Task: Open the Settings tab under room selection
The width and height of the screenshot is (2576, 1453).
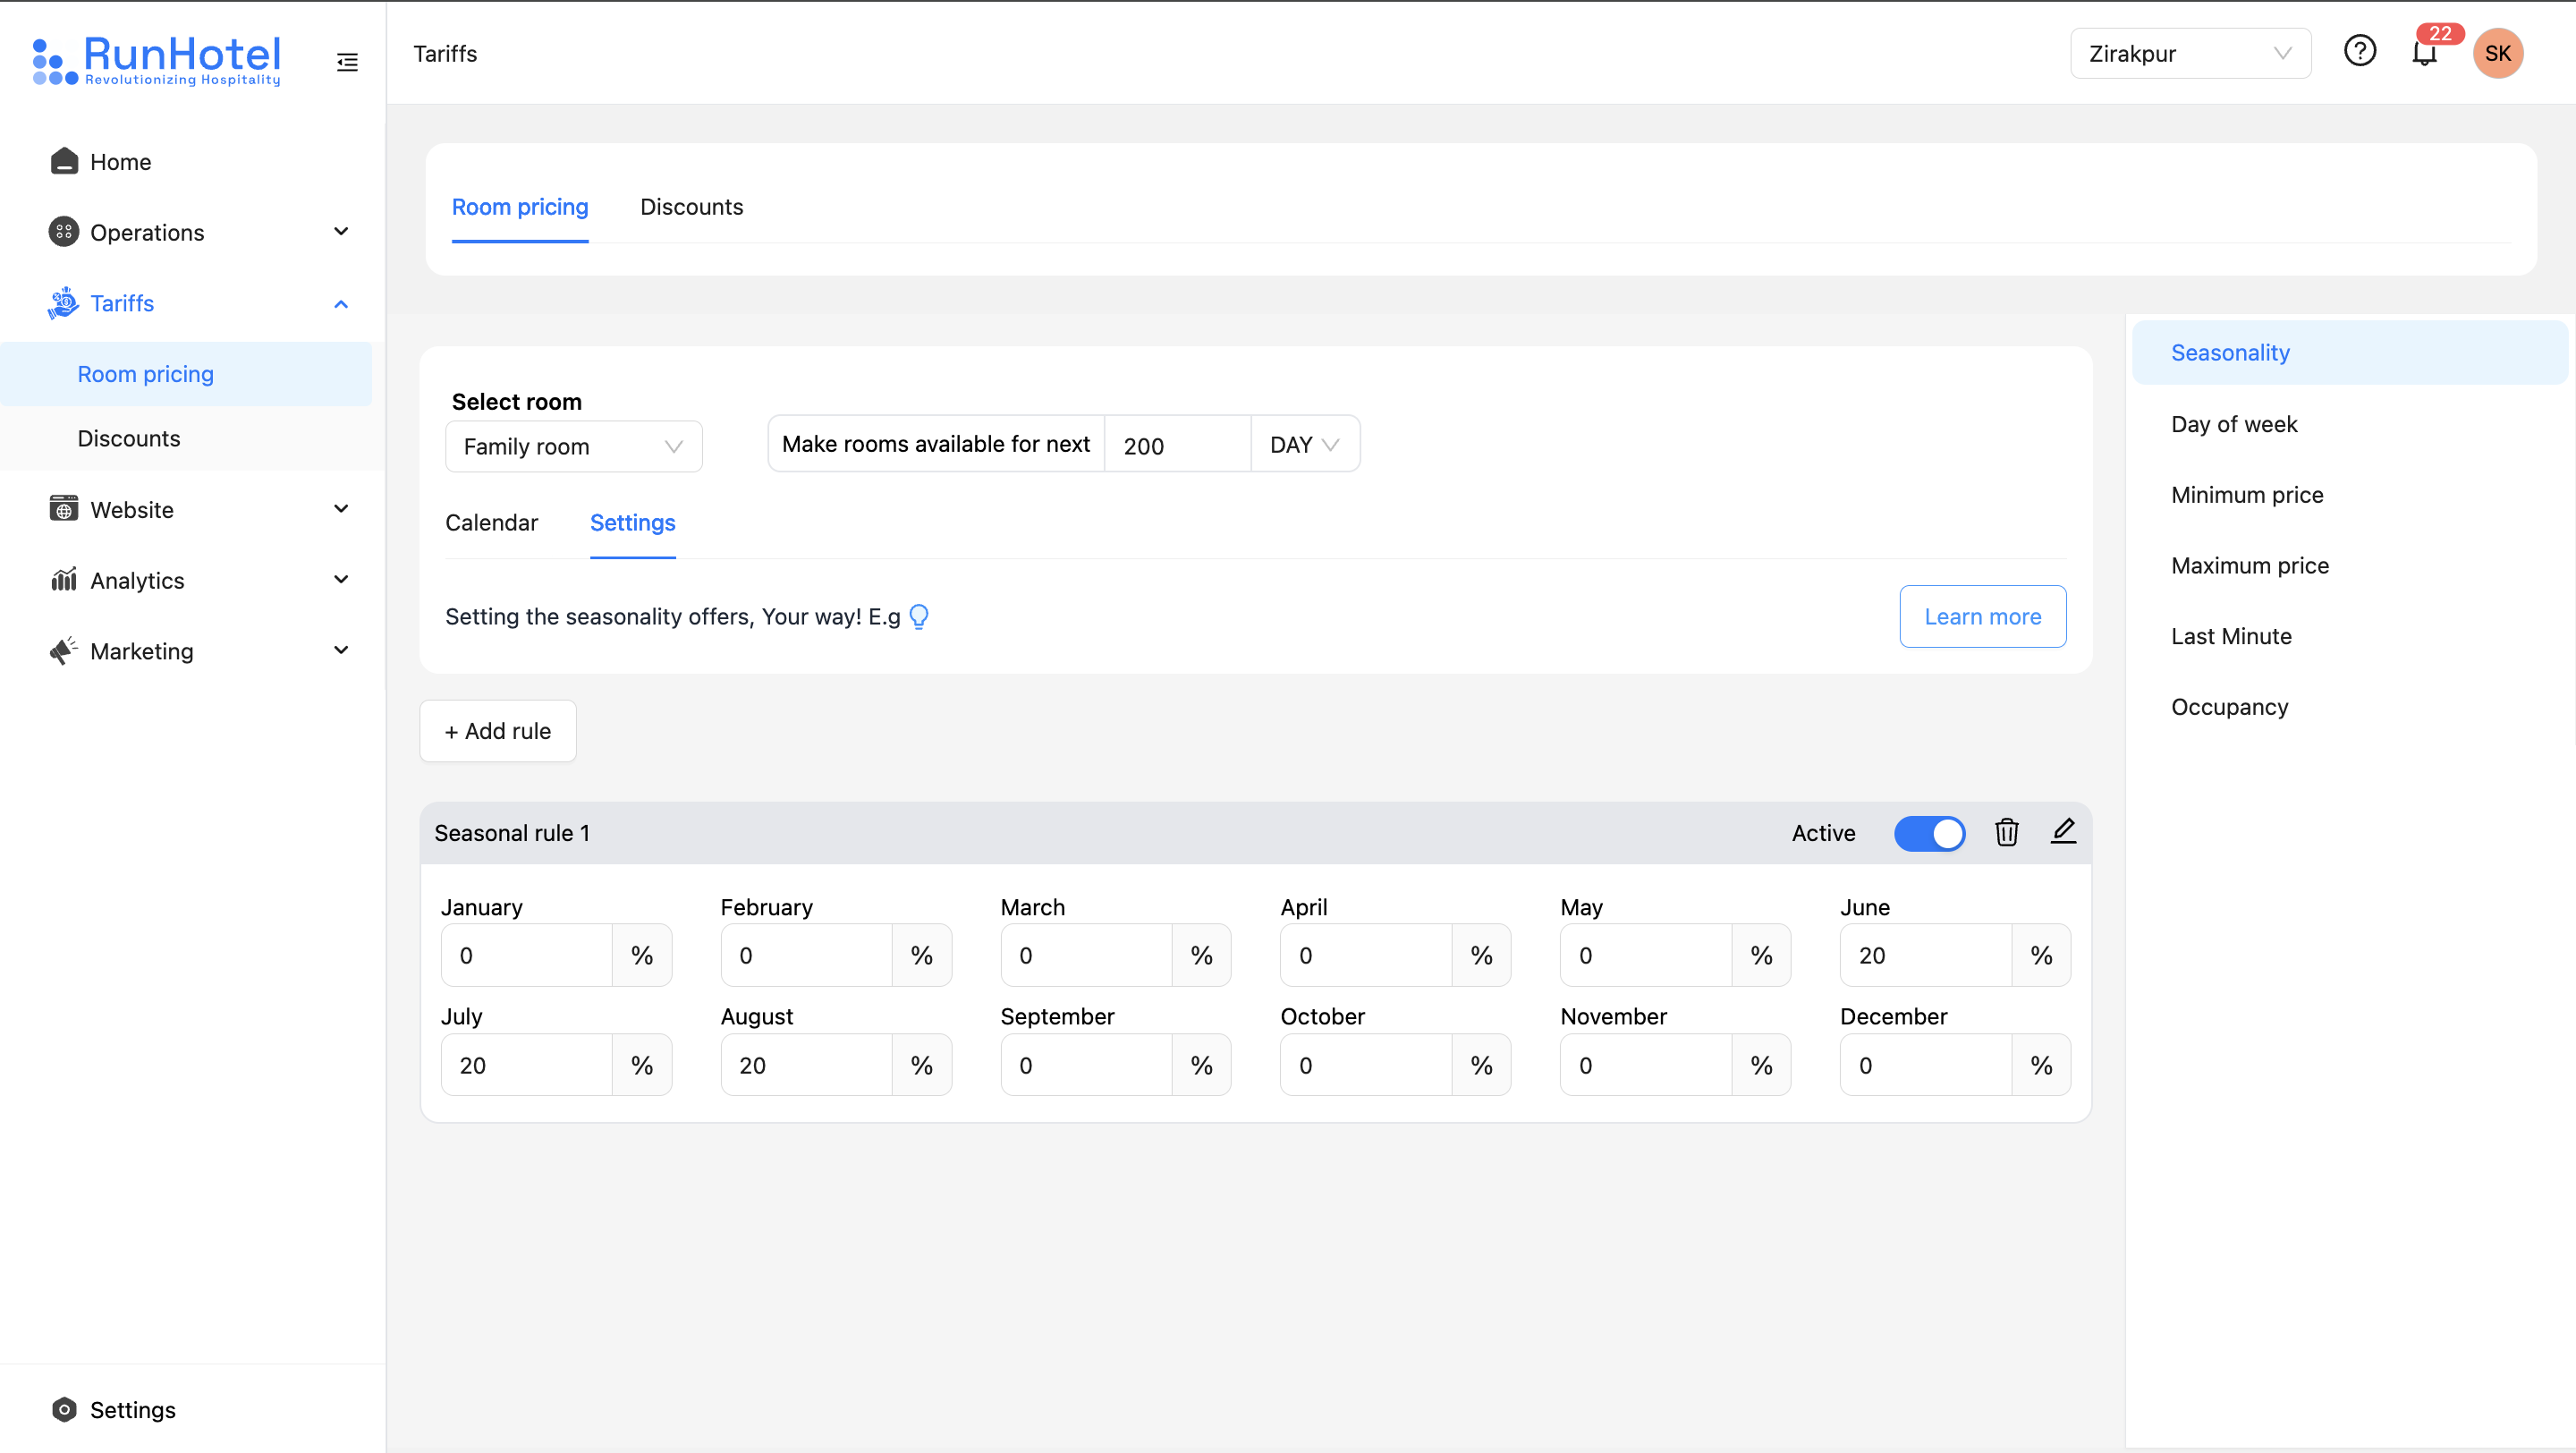Action: coord(632,522)
